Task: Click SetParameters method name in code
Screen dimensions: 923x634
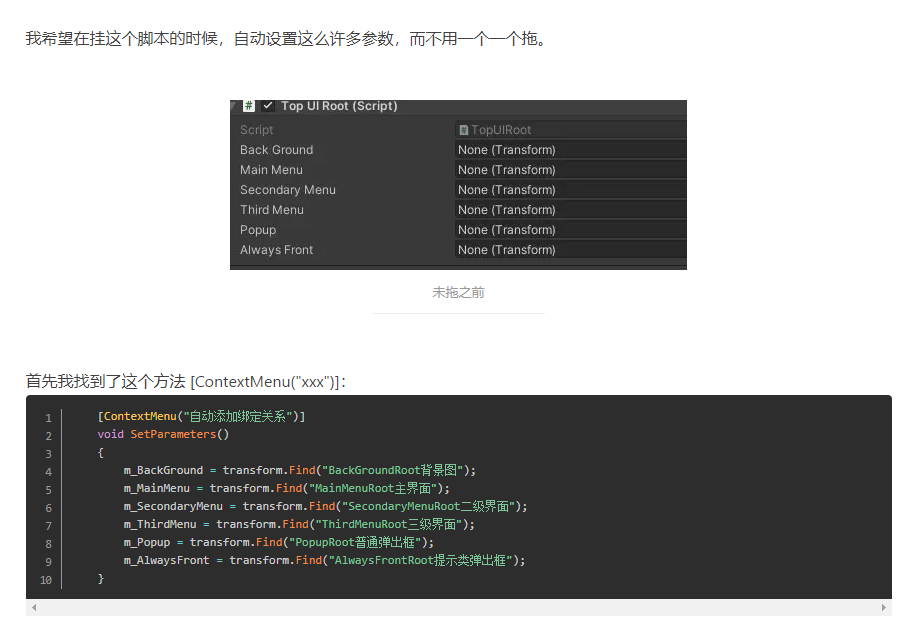Action: pyautogui.click(x=173, y=434)
